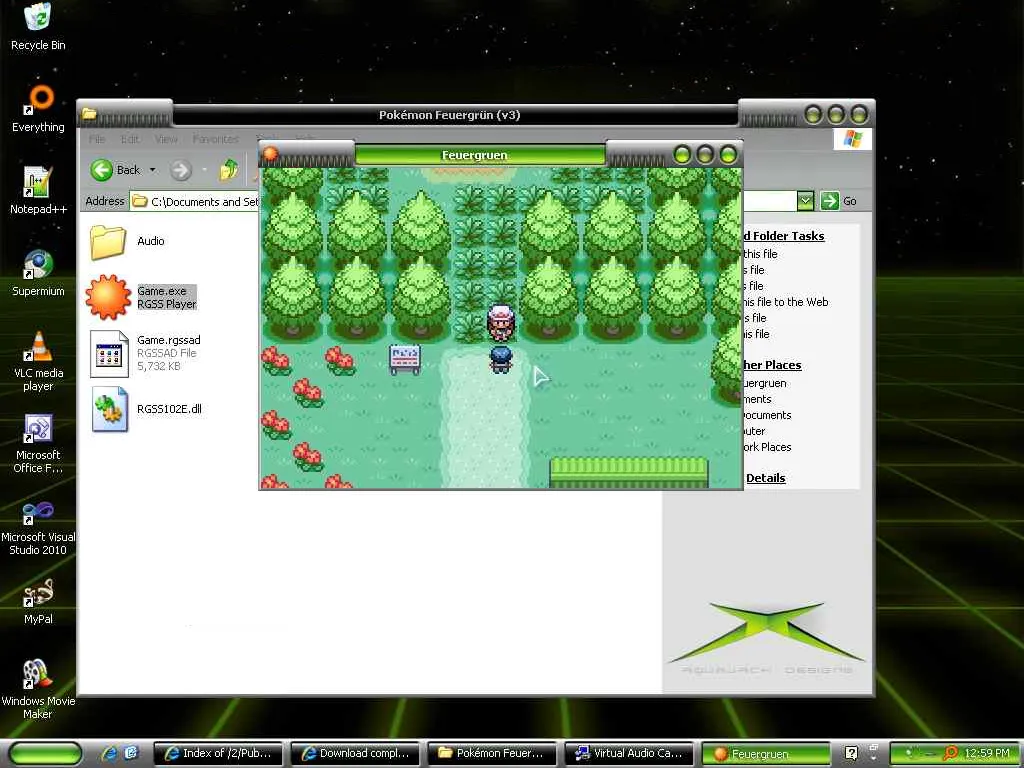Collapse the Folder Tasks panel header
Viewport: 1024px width, 768px height.
pyautogui.click(x=784, y=236)
